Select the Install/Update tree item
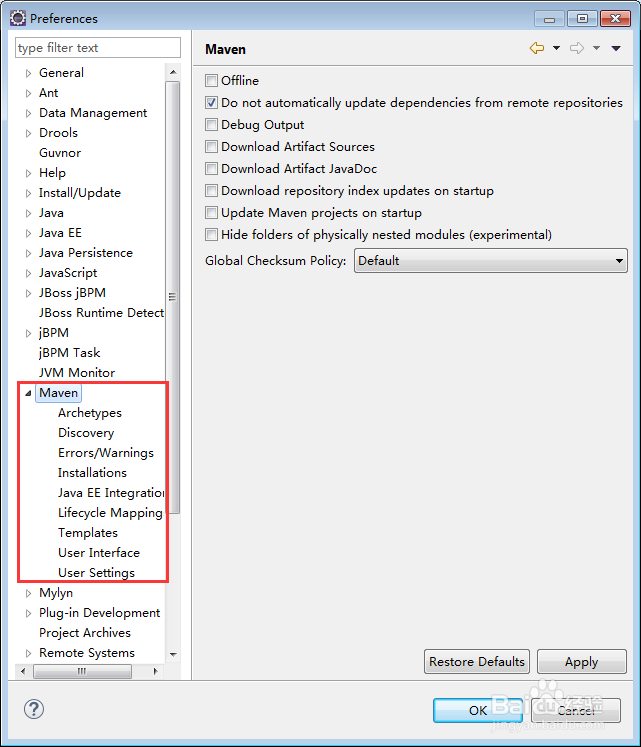641x747 pixels. 80,192
